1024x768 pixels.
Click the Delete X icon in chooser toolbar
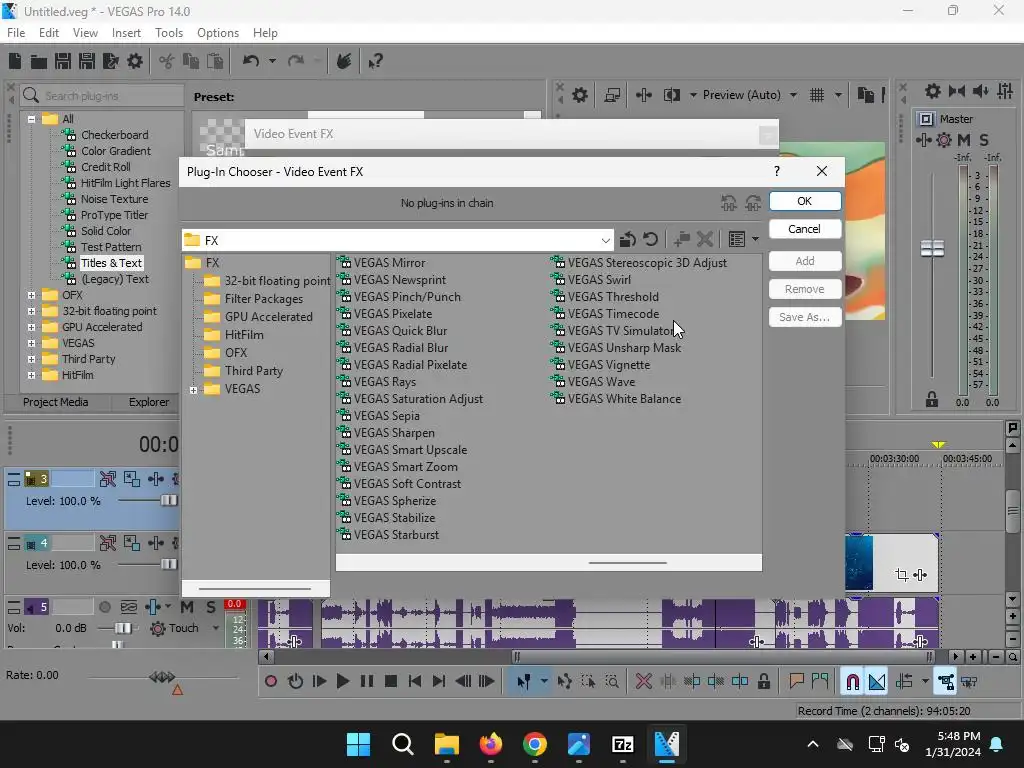click(705, 240)
